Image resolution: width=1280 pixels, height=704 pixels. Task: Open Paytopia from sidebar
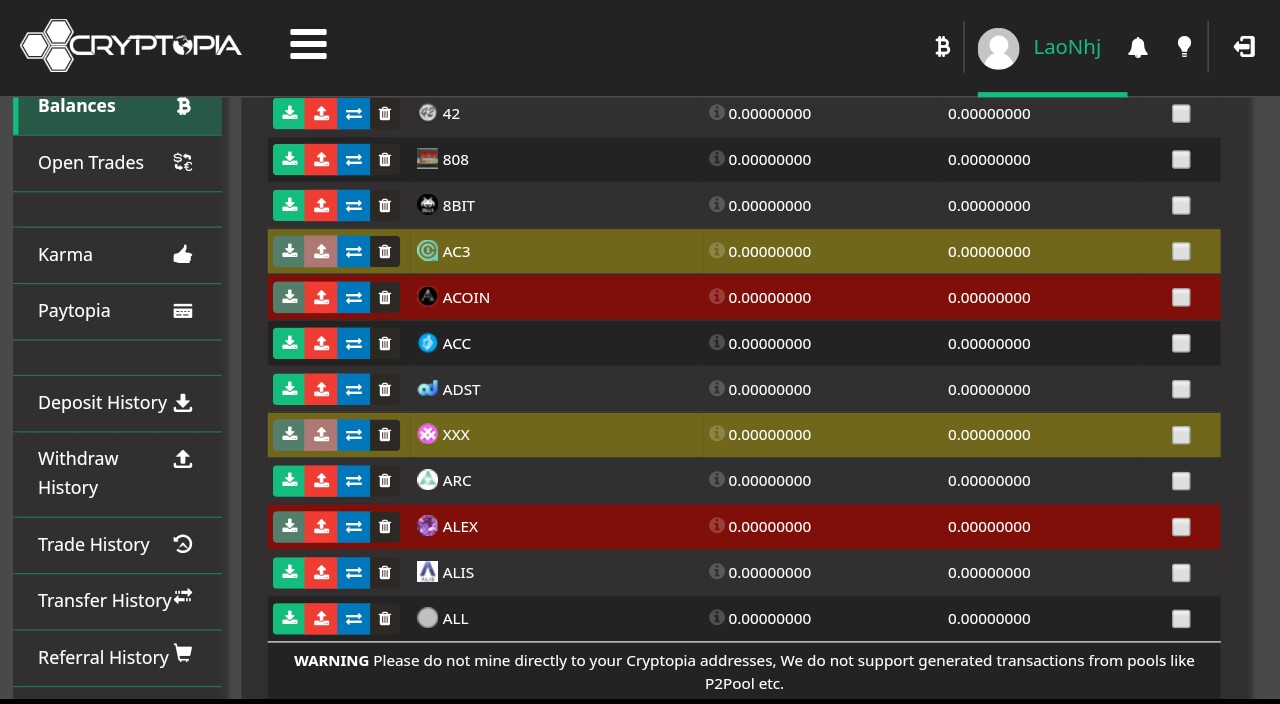click(x=117, y=311)
